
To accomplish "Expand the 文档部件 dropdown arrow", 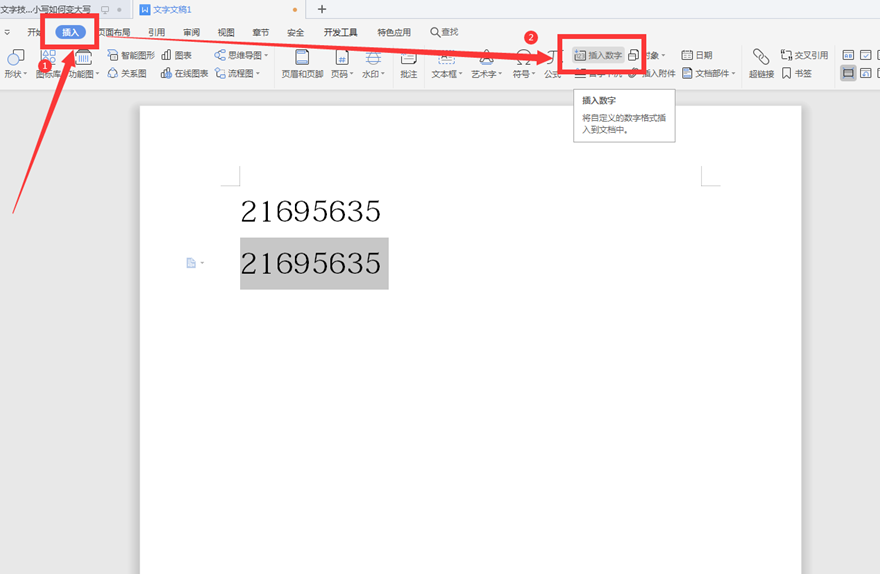I will (733, 74).
